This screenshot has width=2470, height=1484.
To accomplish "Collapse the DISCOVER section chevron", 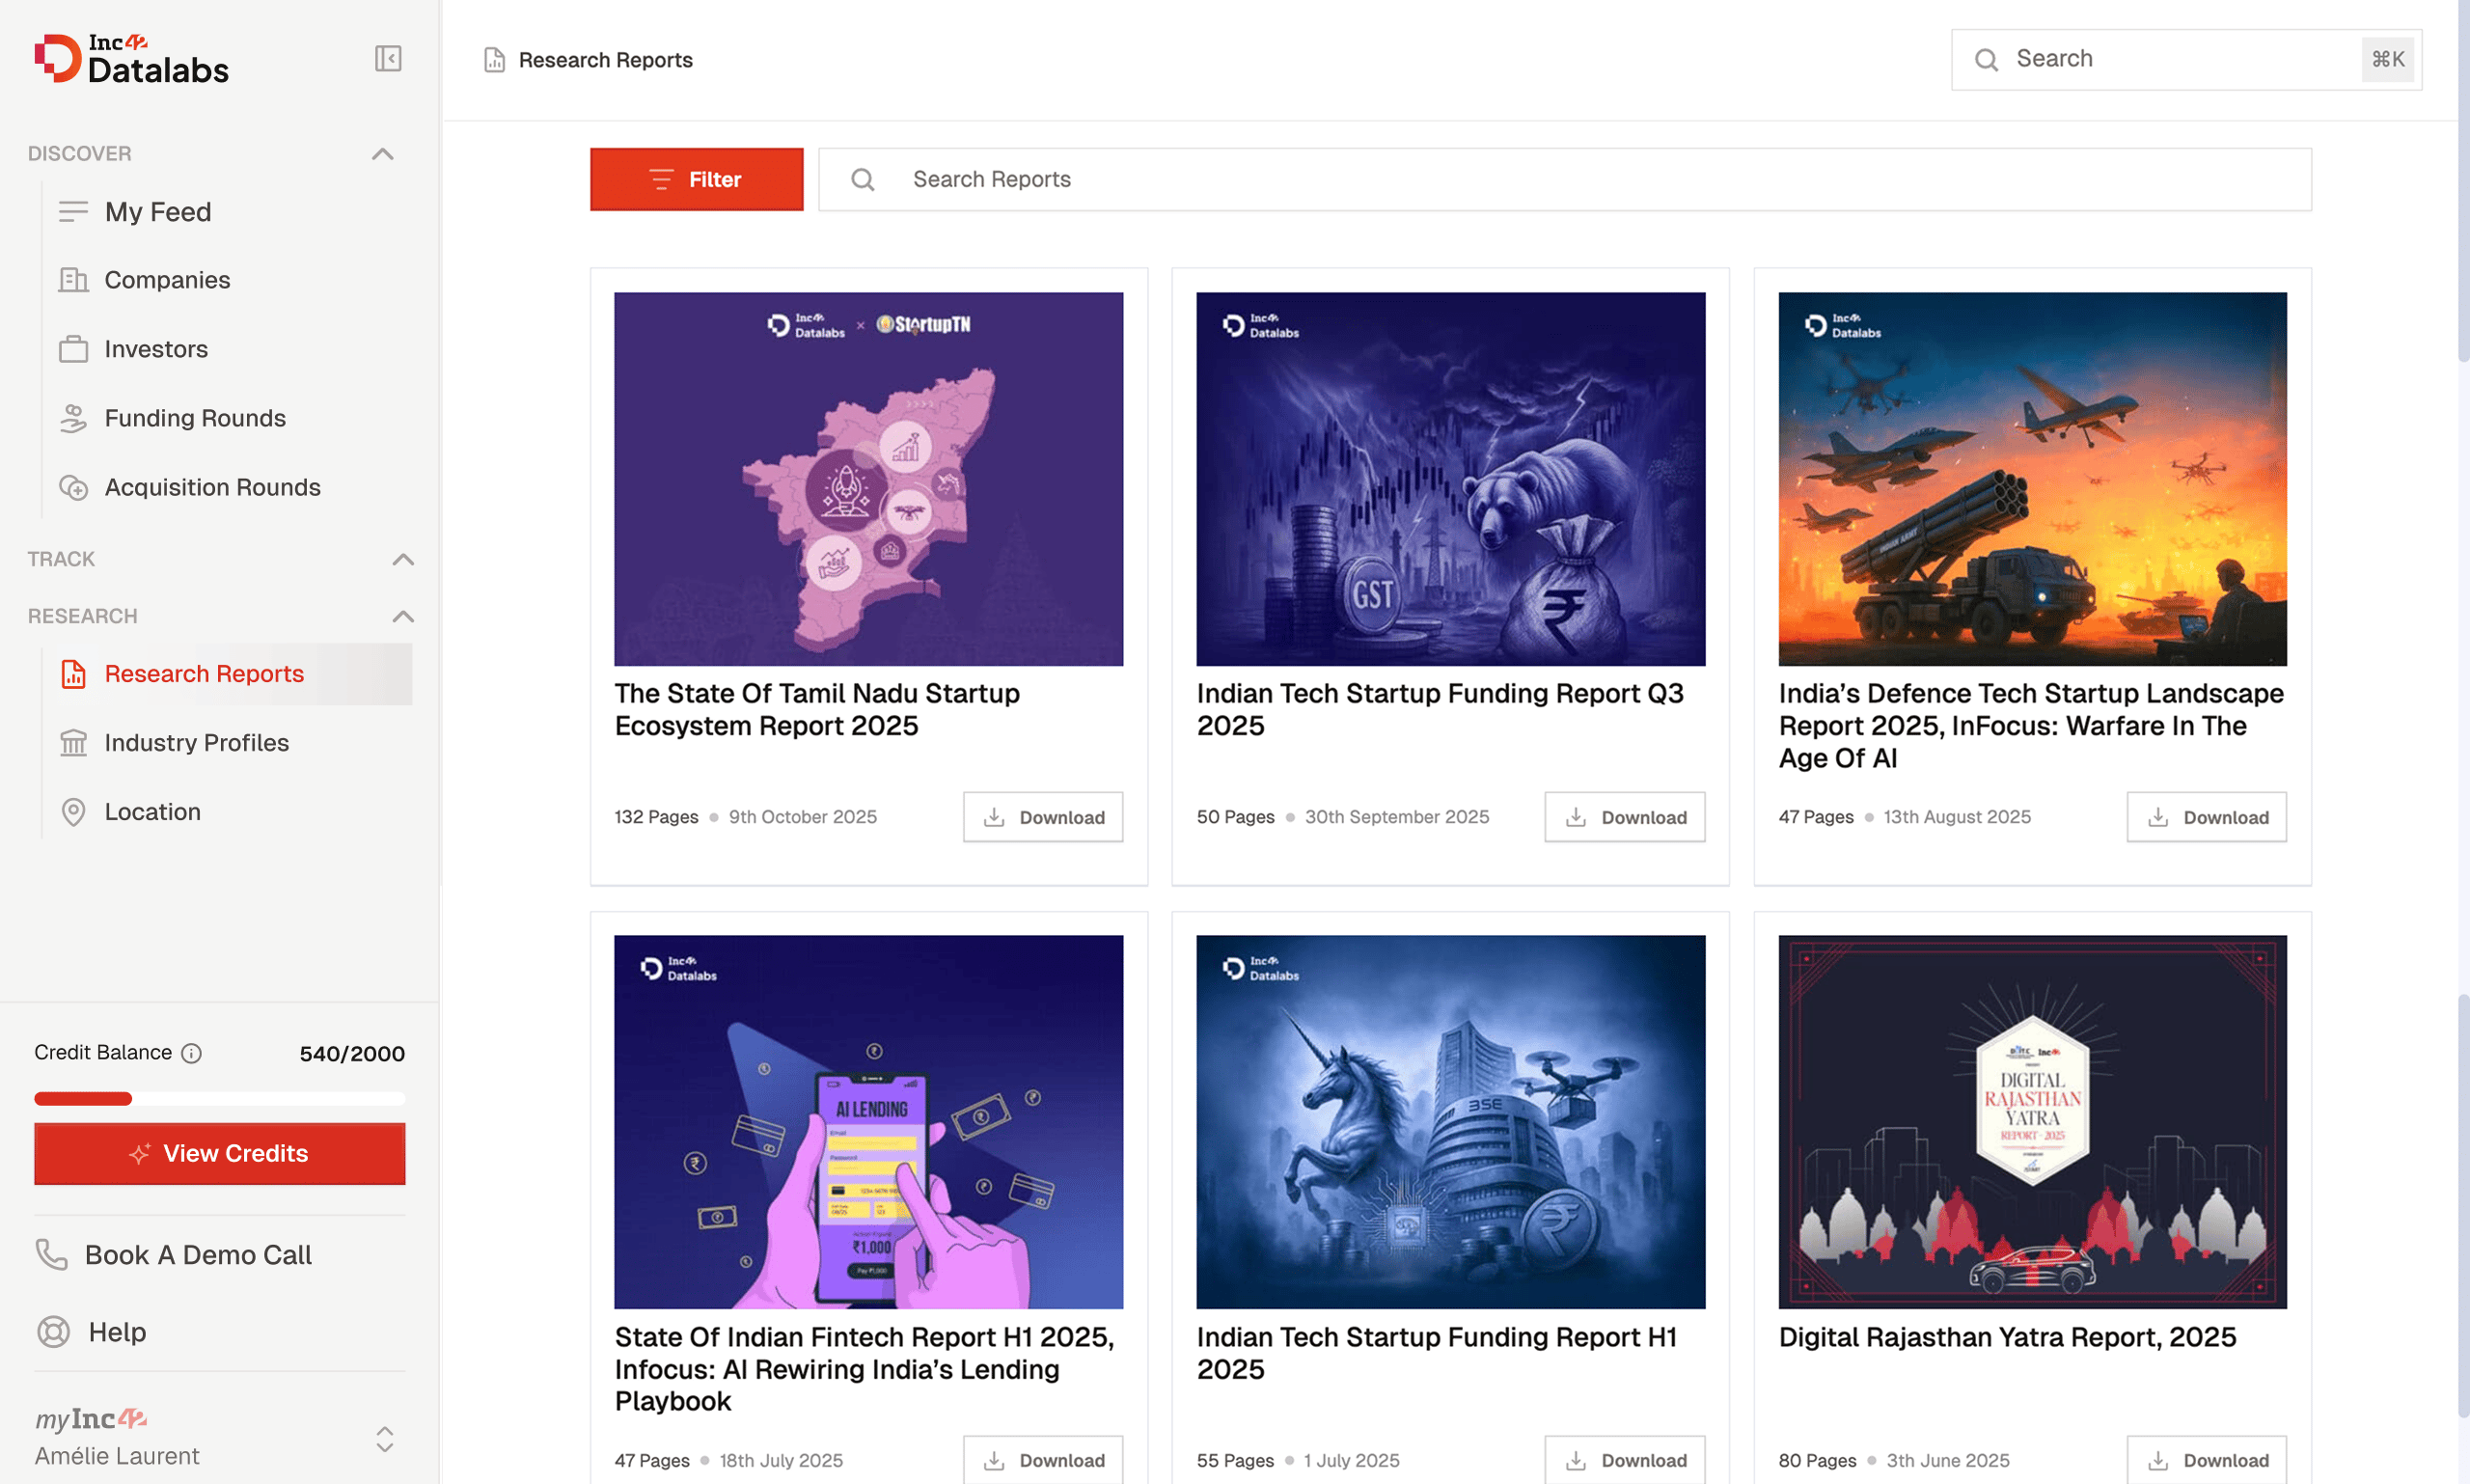I will tap(382, 154).
